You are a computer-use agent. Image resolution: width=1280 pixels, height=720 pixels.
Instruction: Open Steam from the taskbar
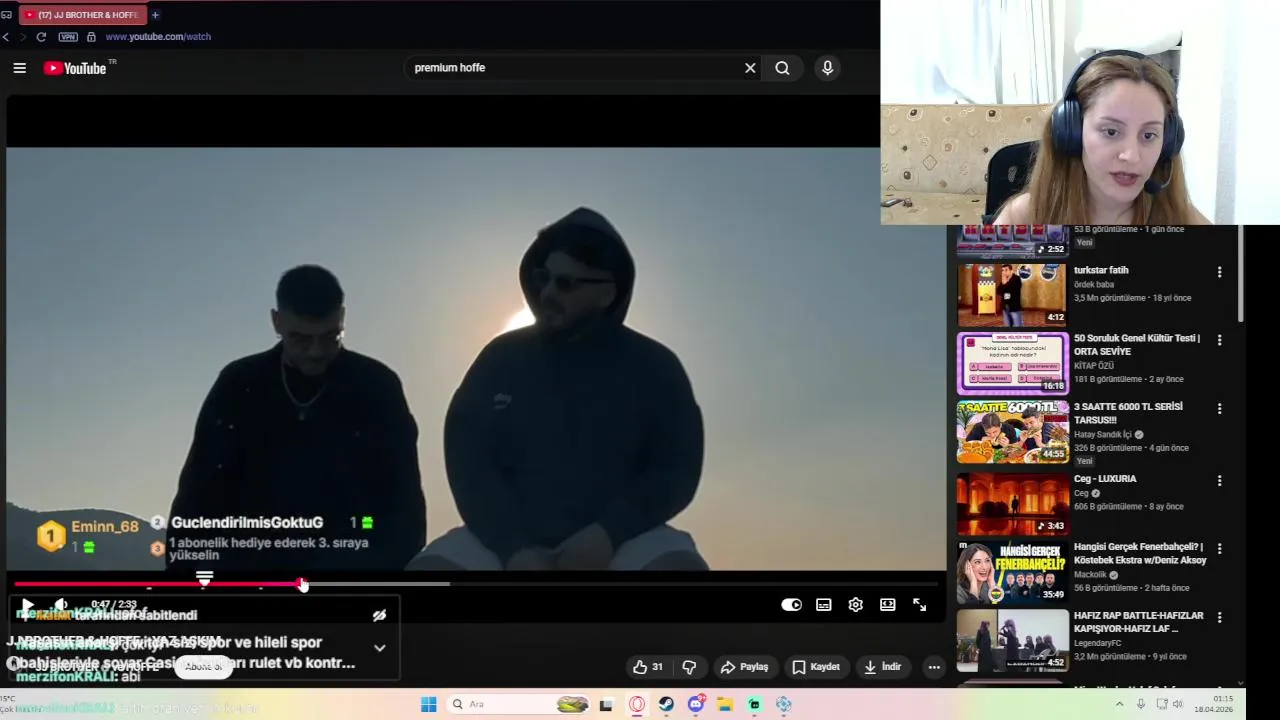click(x=666, y=705)
